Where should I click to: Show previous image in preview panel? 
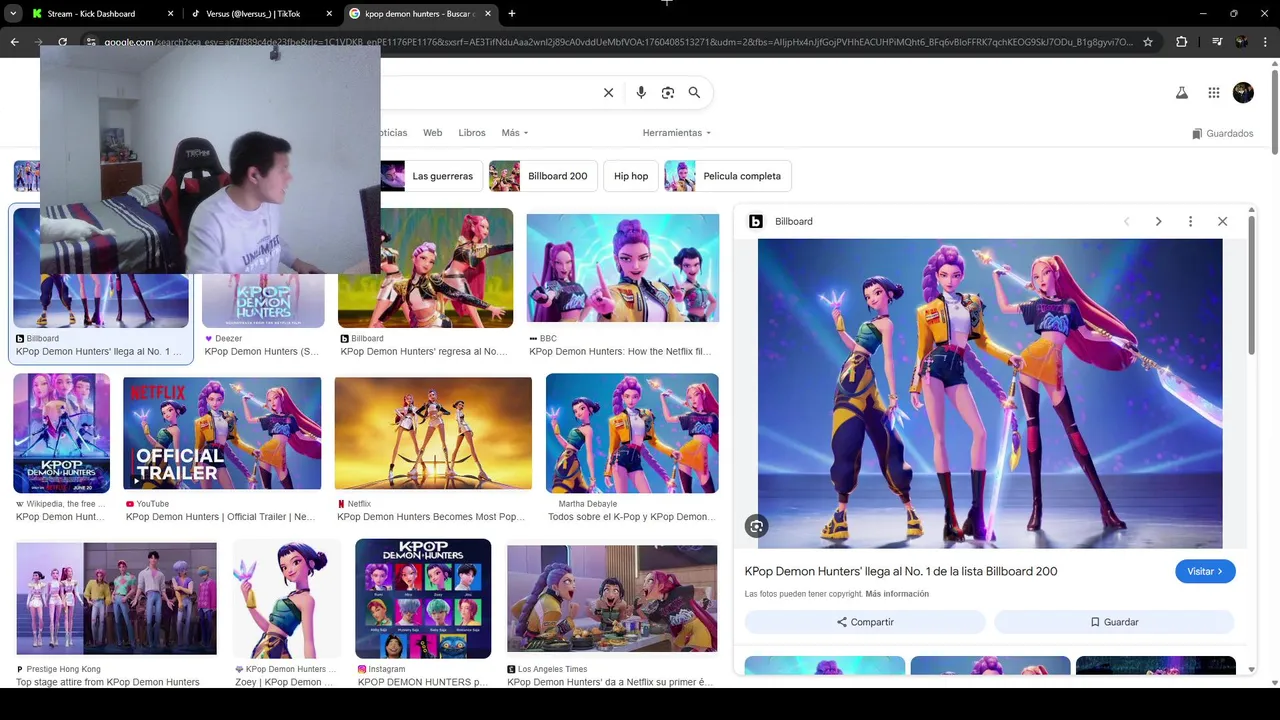pyautogui.click(x=1126, y=222)
